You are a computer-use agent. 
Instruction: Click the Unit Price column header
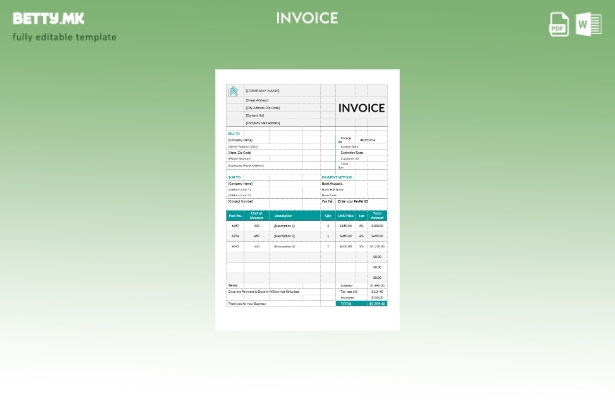point(345,215)
